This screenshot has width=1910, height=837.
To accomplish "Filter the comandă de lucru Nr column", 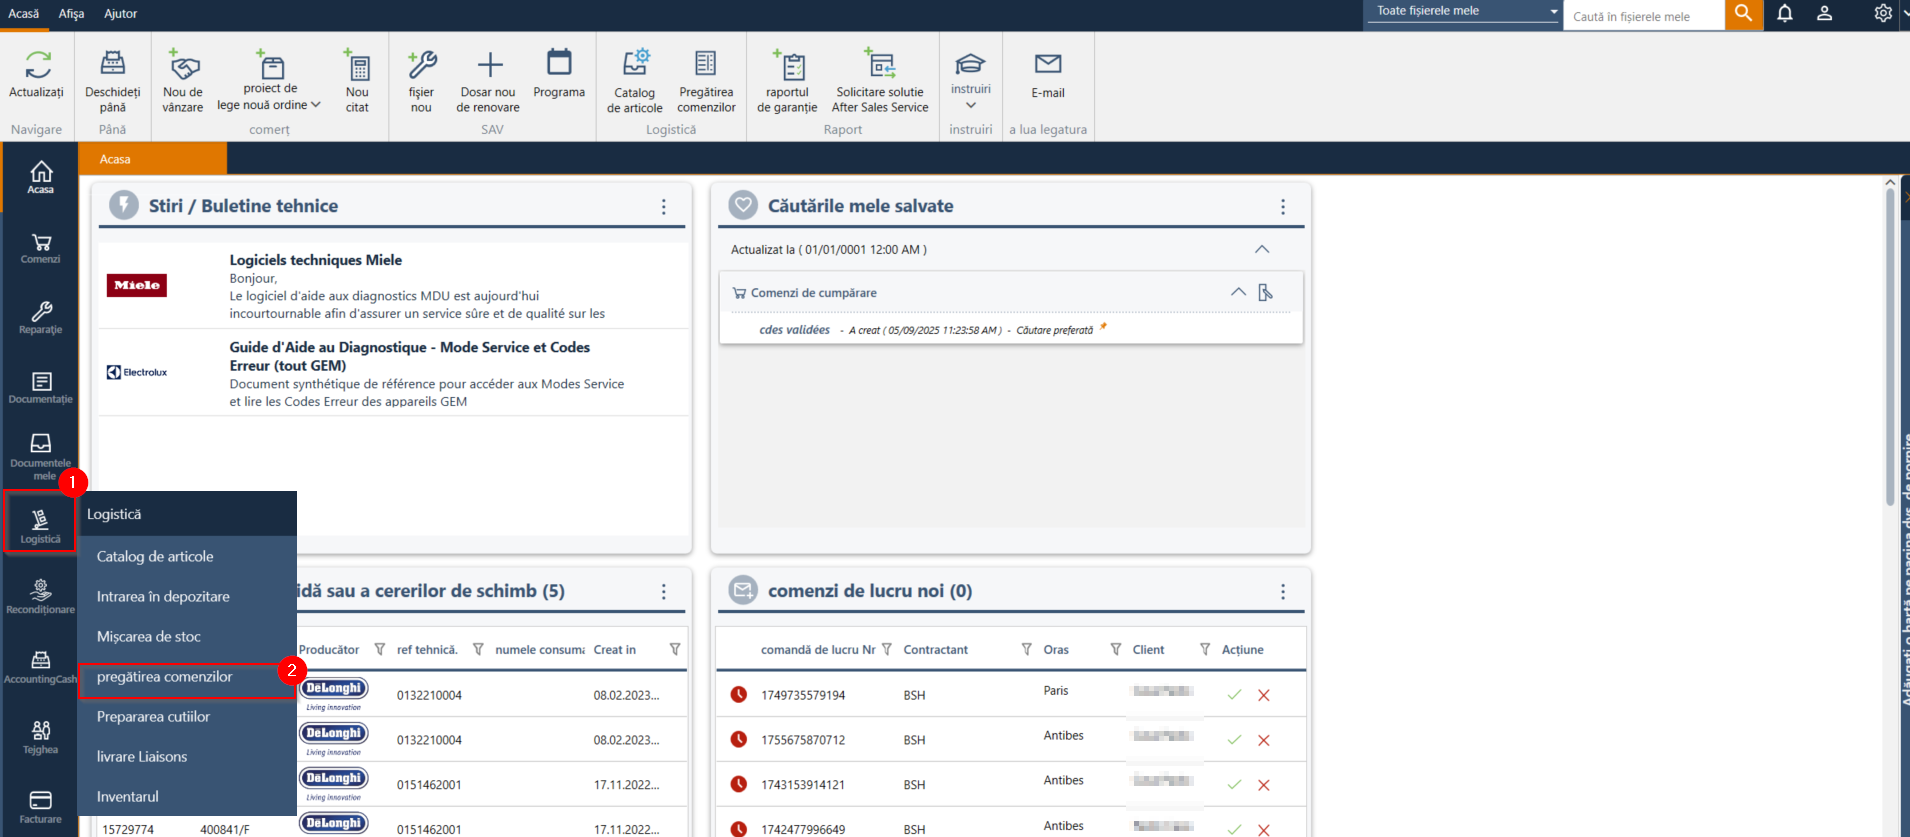I will 887,649.
